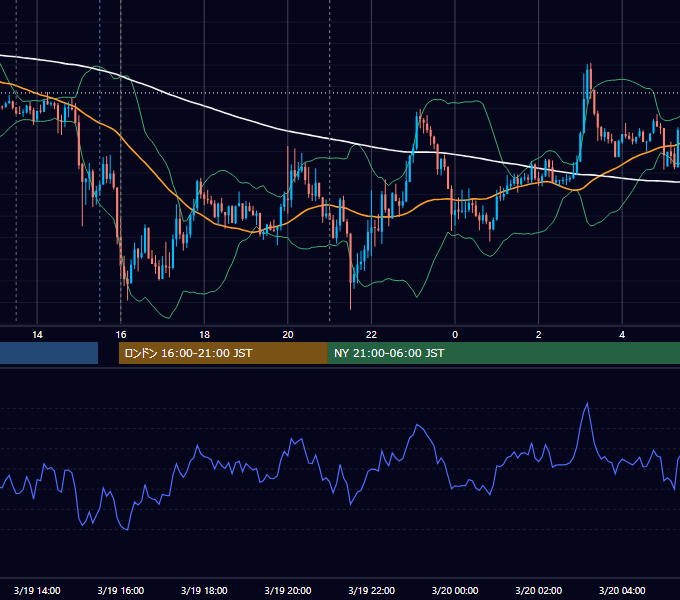Select the "3/20 04:00" time label

[622, 590]
